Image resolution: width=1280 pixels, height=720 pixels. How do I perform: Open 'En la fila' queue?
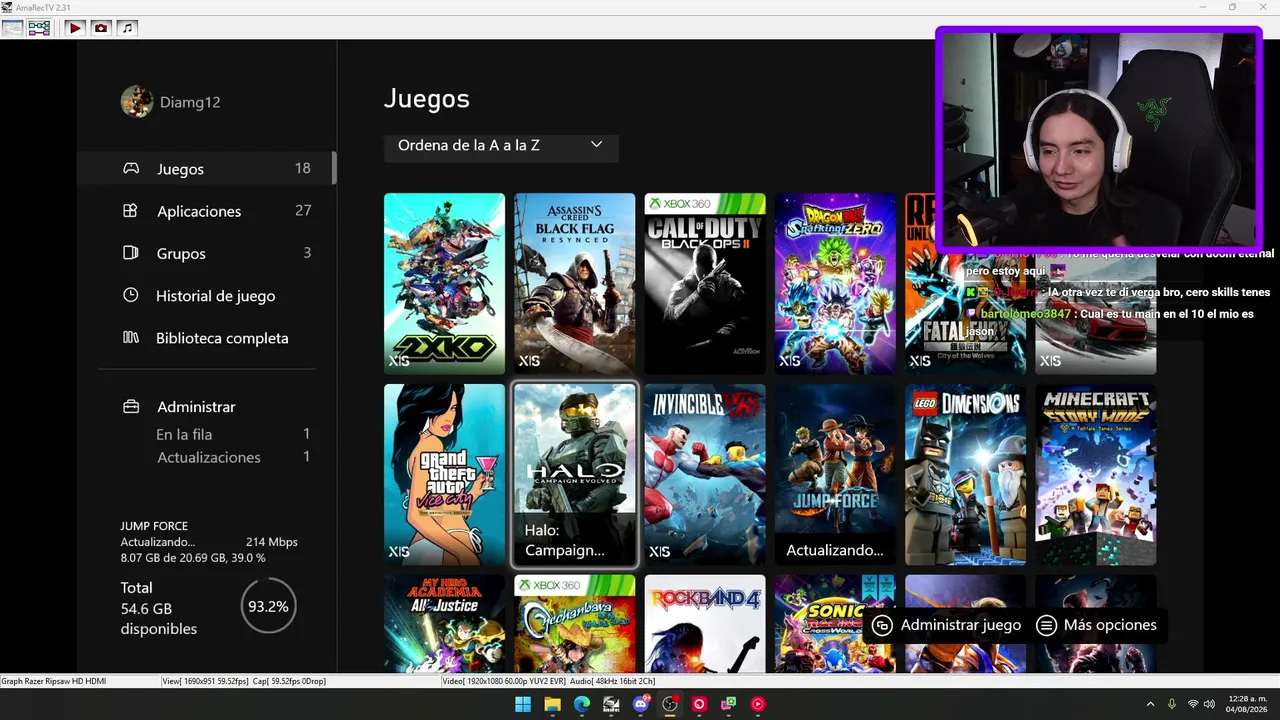(x=232, y=434)
